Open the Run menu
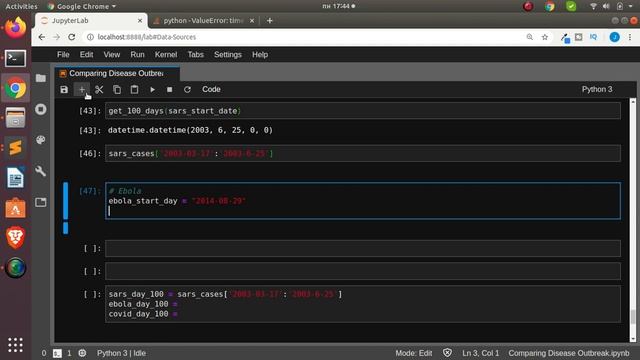The height and width of the screenshot is (360, 640). coord(138,55)
